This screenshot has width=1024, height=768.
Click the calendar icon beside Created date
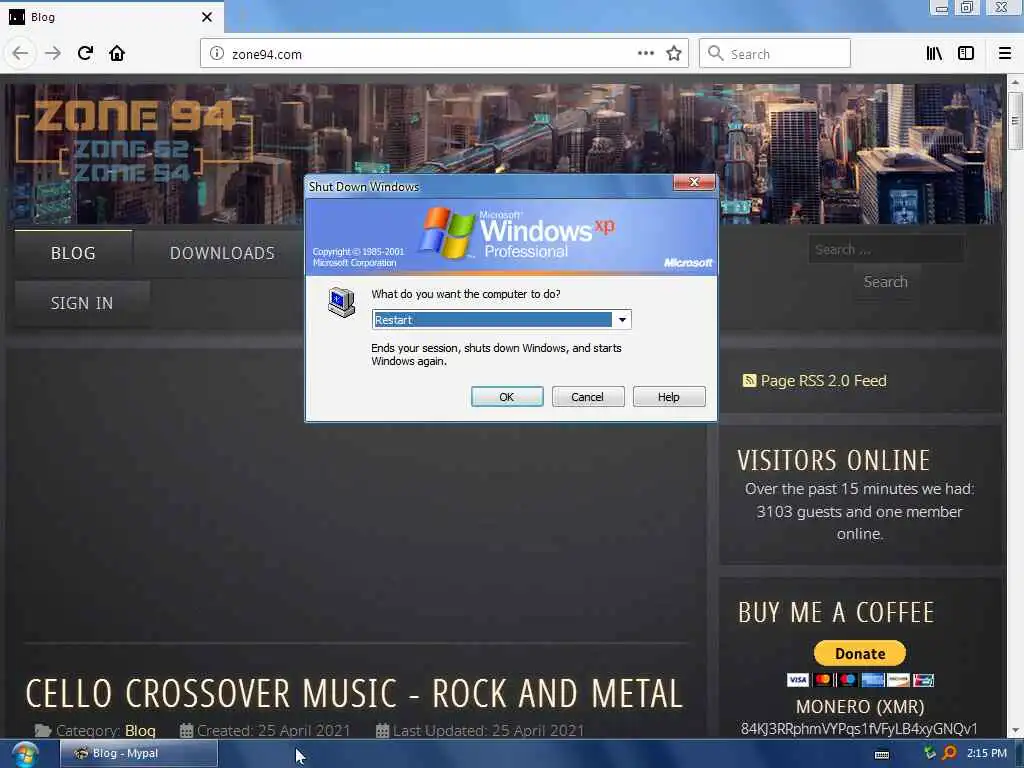point(186,731)
